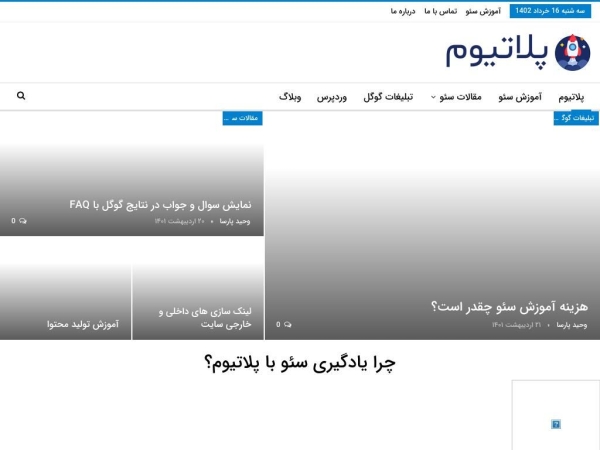This screenshot has height=450, width=600.
Task: Open the تماس با ما link
Action: (x=440, y=11)
